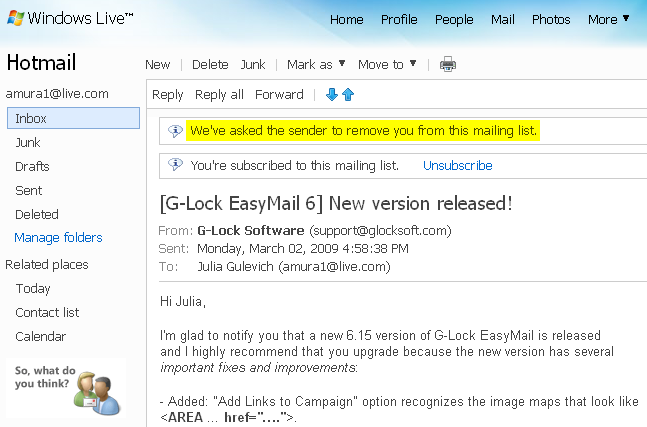Go to the Photos page
Viewport: 647px width, 427px height.
point(551,19)
